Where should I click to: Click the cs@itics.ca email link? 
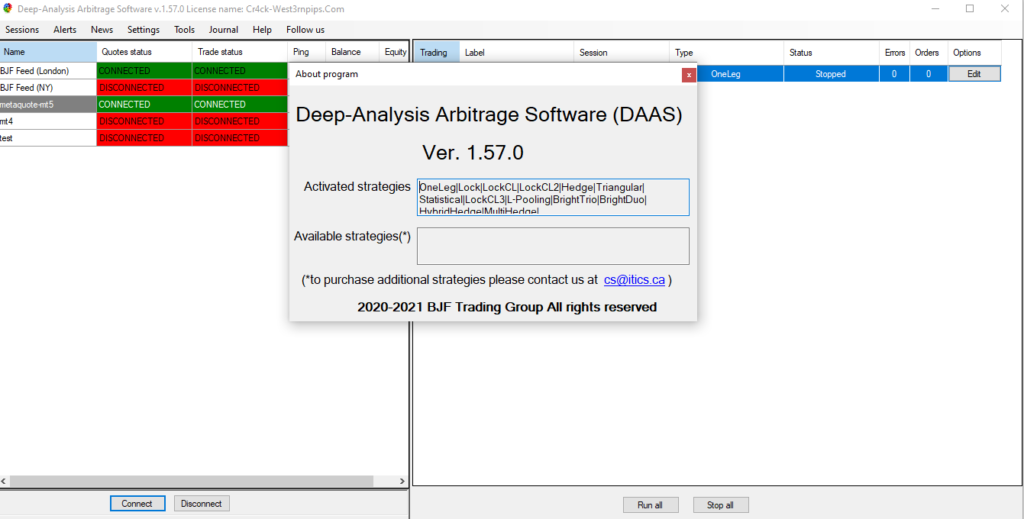pos(634,280)
